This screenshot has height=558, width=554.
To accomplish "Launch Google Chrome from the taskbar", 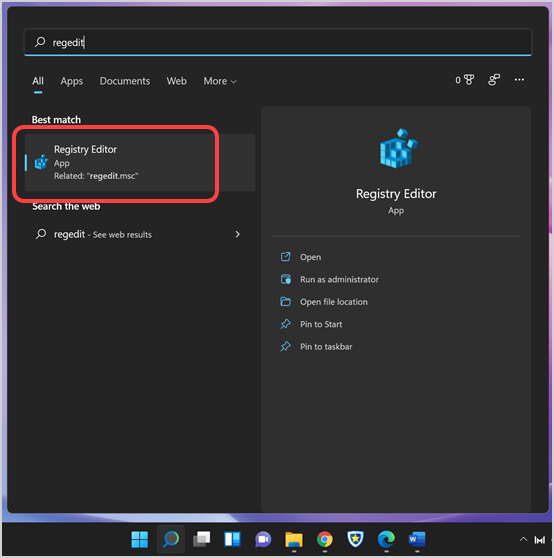I will 325,539.
